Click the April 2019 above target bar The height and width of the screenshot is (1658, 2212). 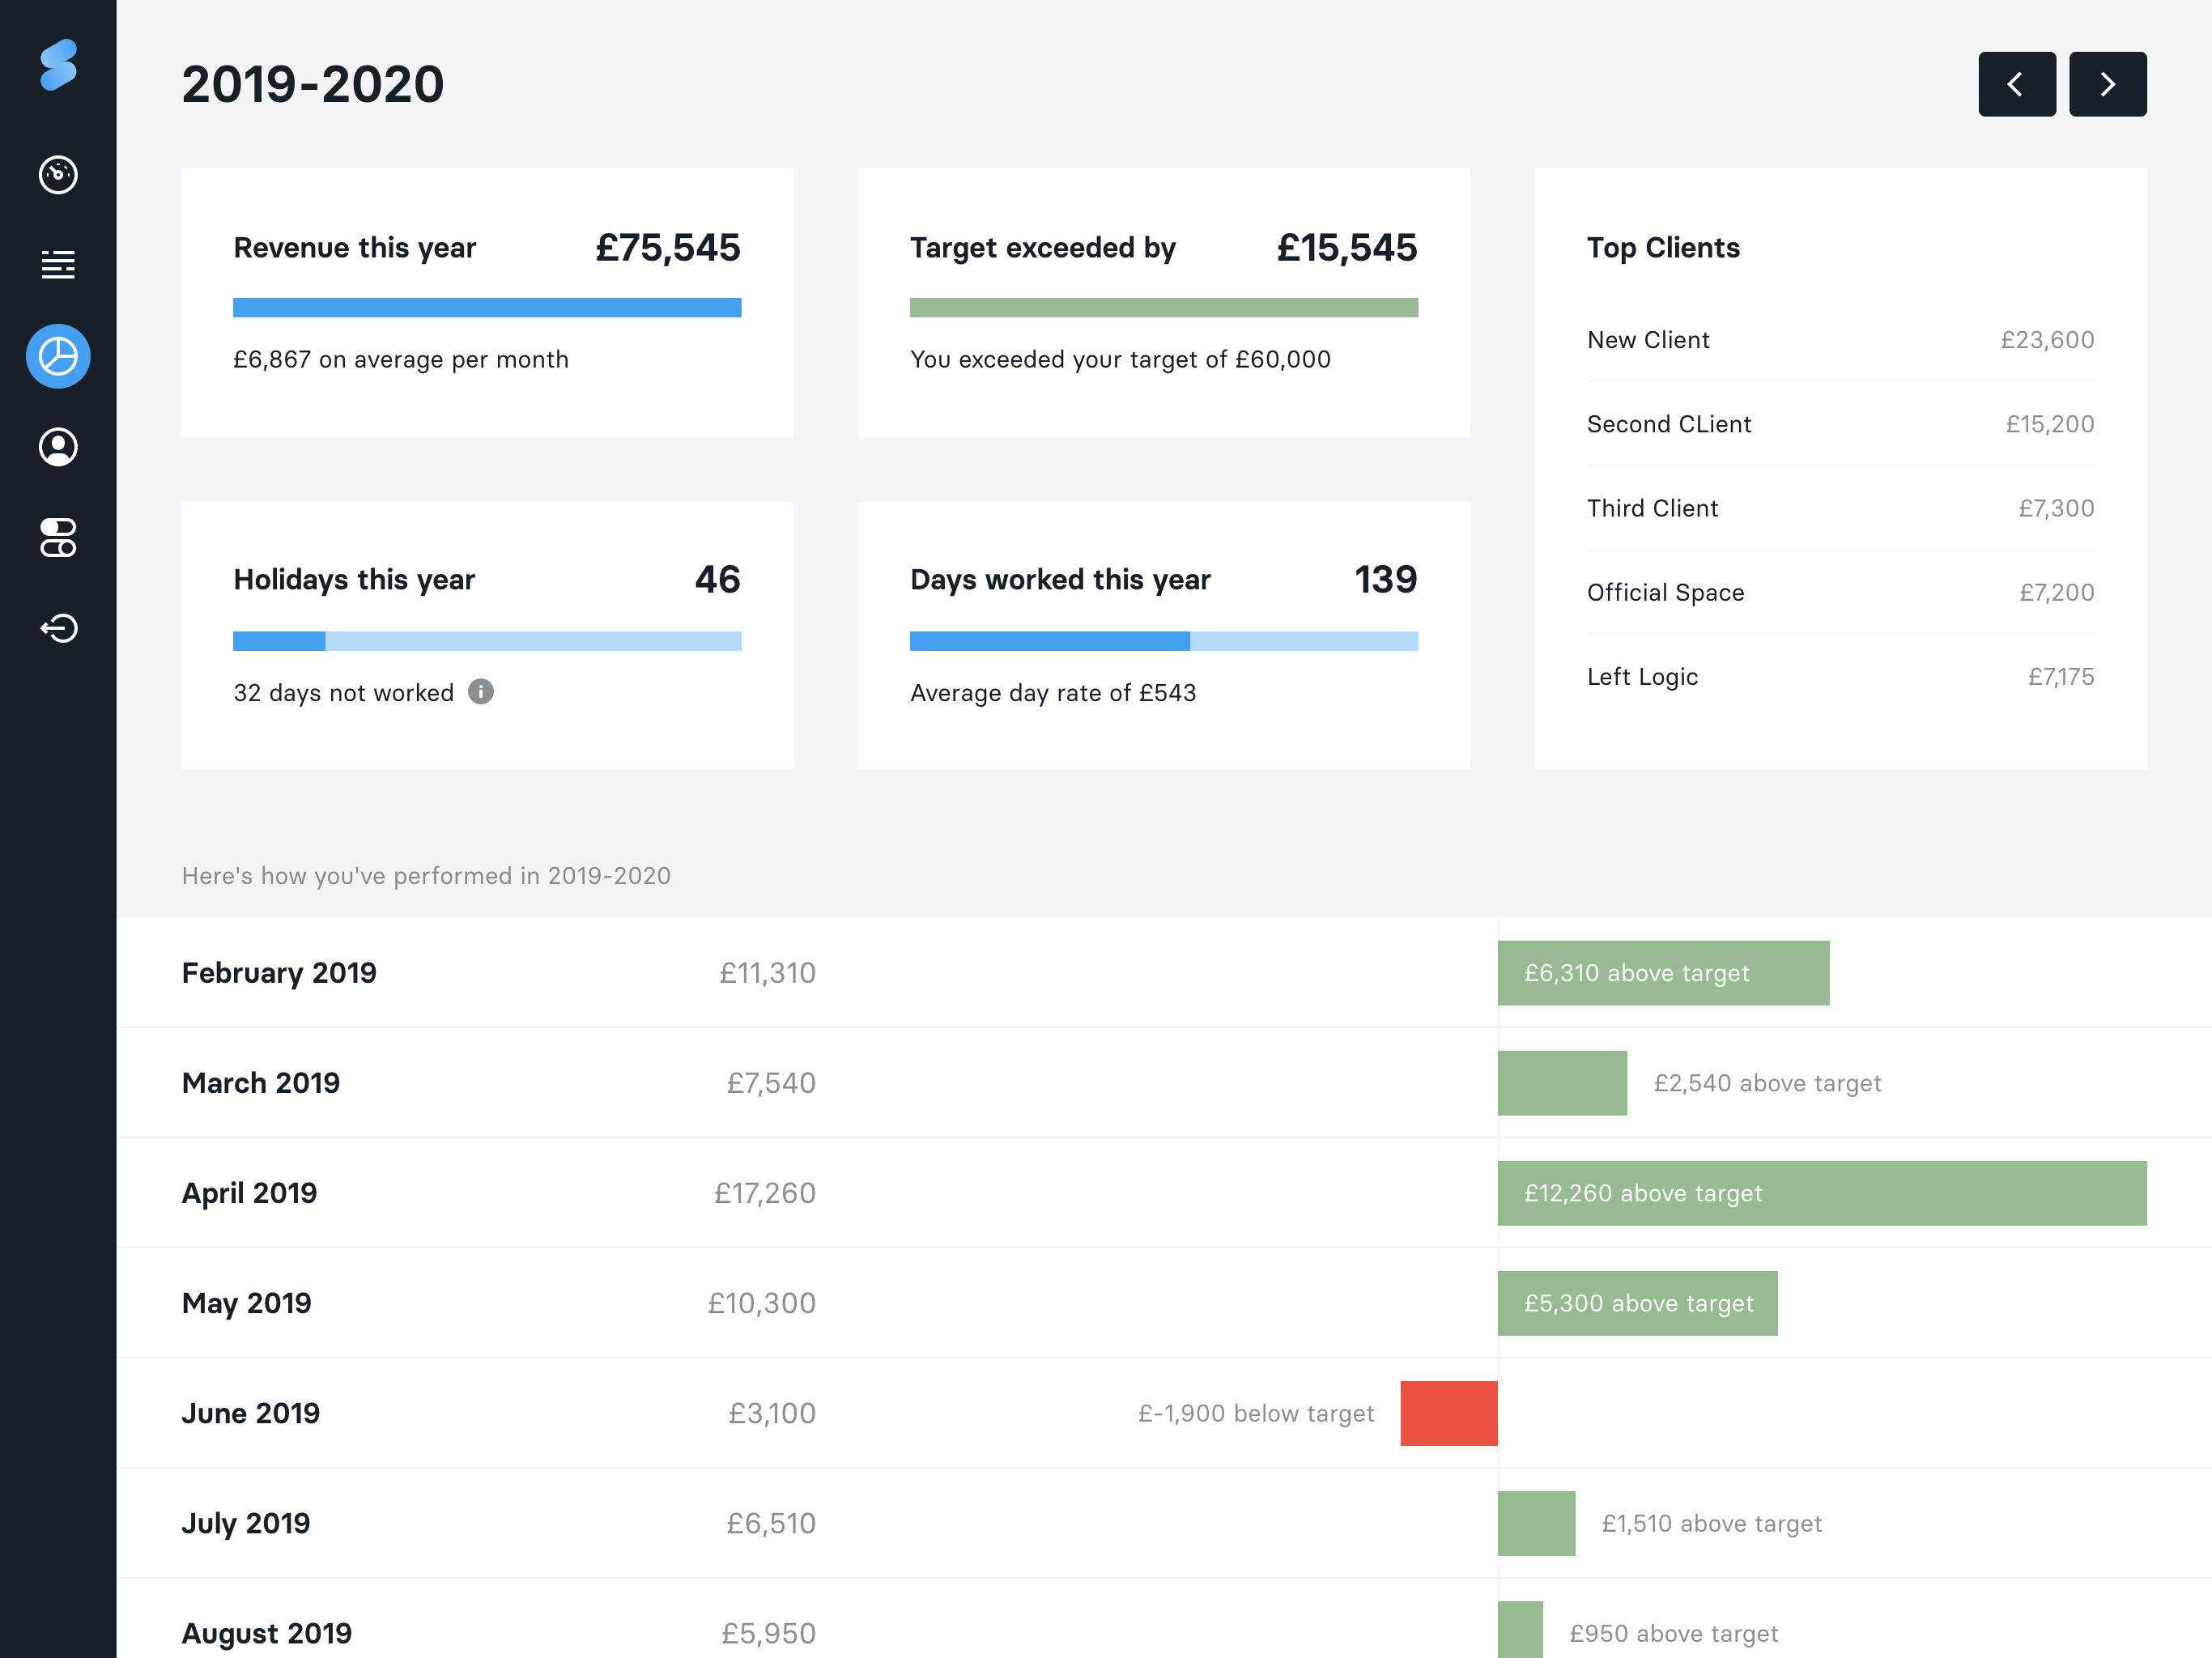tap(1821, 1193)
